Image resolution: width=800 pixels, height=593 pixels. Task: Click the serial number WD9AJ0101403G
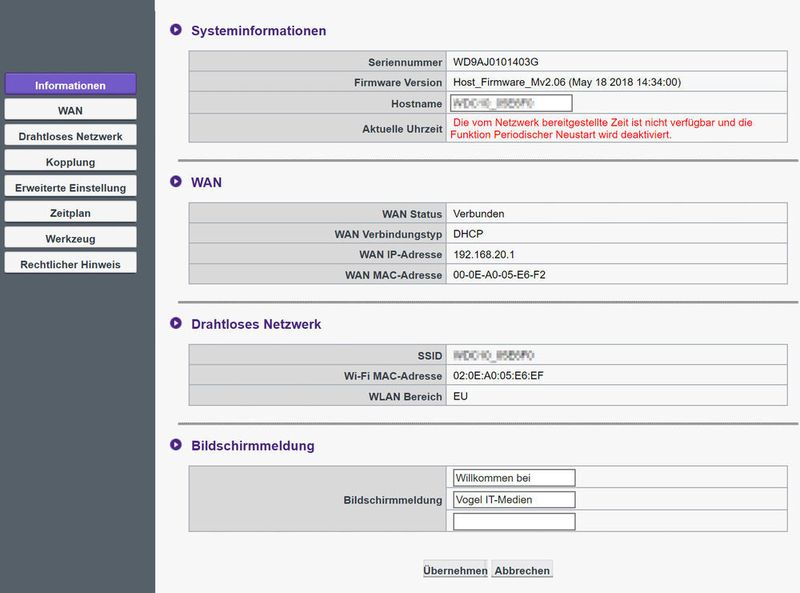point(502,62)
